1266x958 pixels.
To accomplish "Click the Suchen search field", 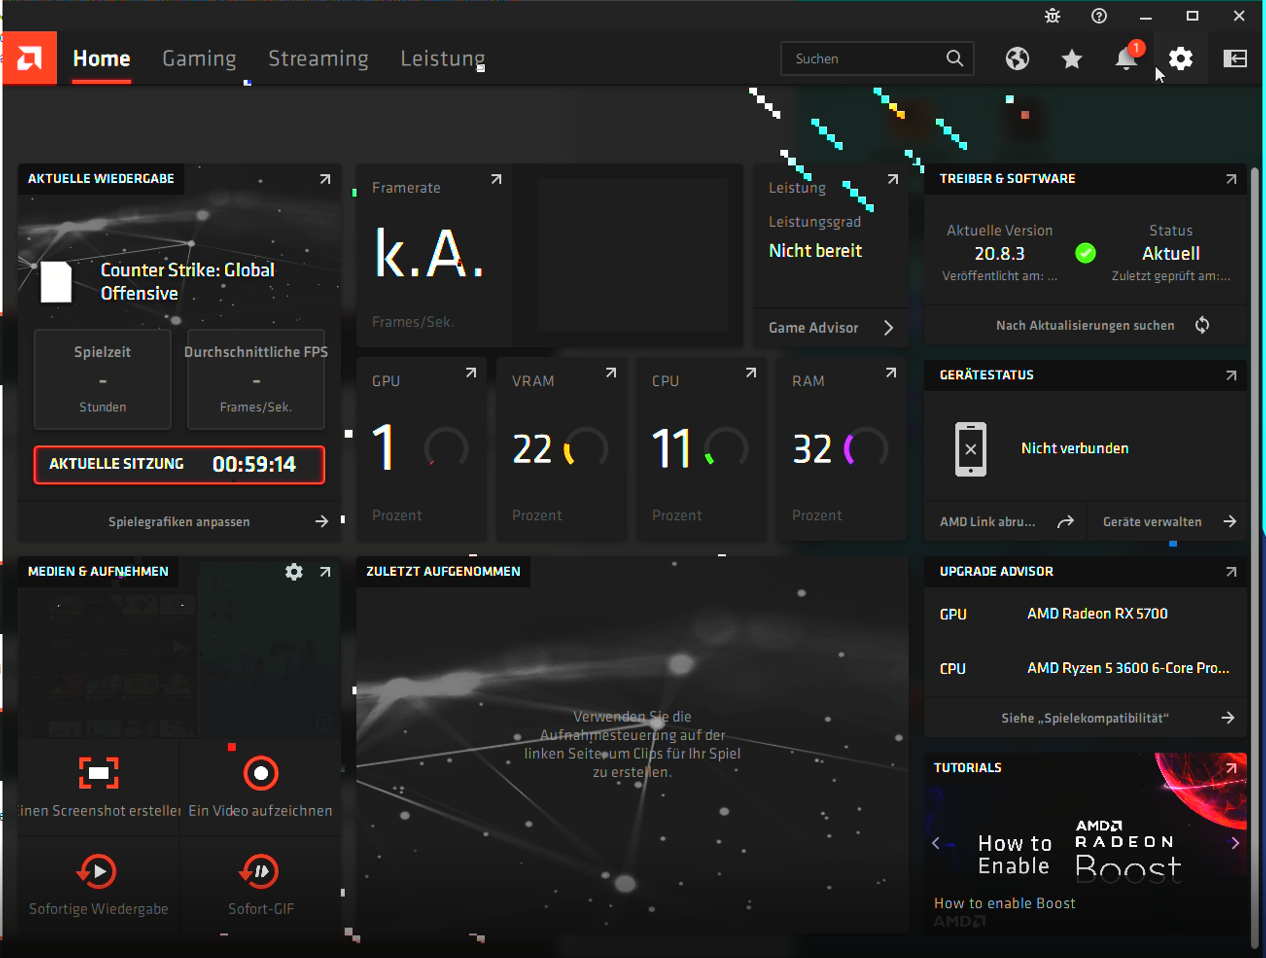I will pos(877,59).
